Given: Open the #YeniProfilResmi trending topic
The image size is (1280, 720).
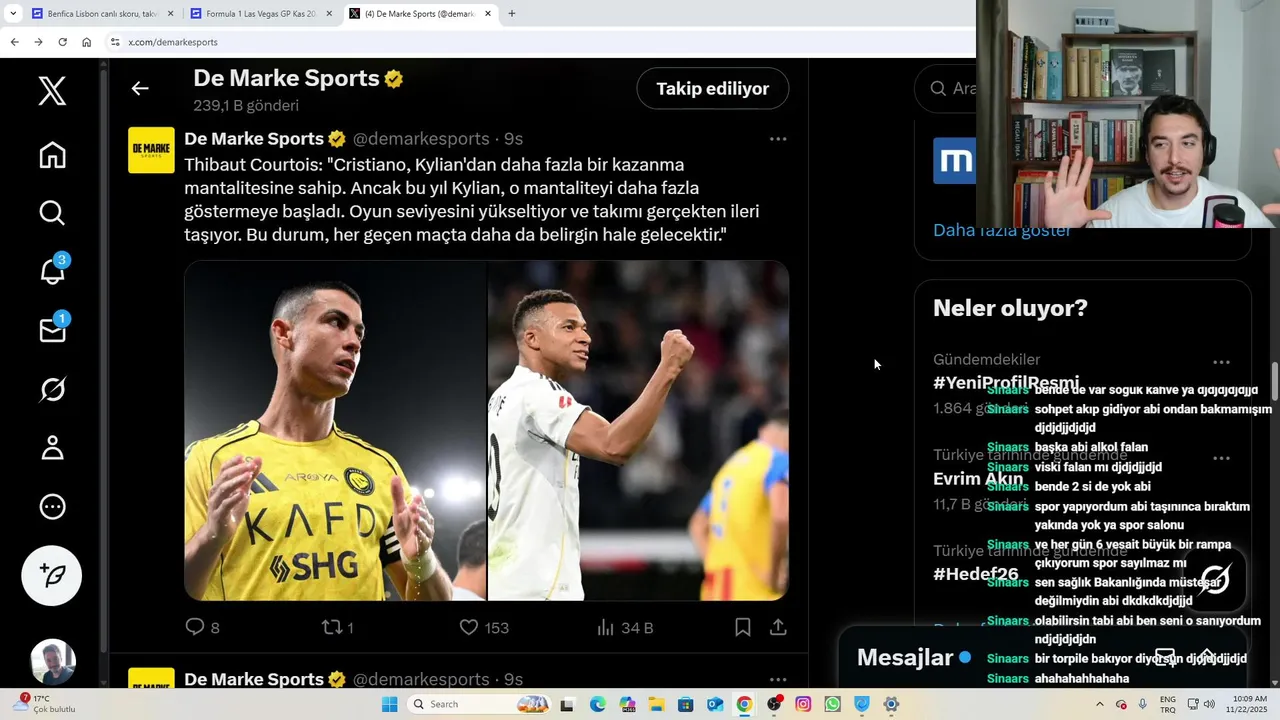Looking at the screenshot, I should click(x=1006, y=383).
